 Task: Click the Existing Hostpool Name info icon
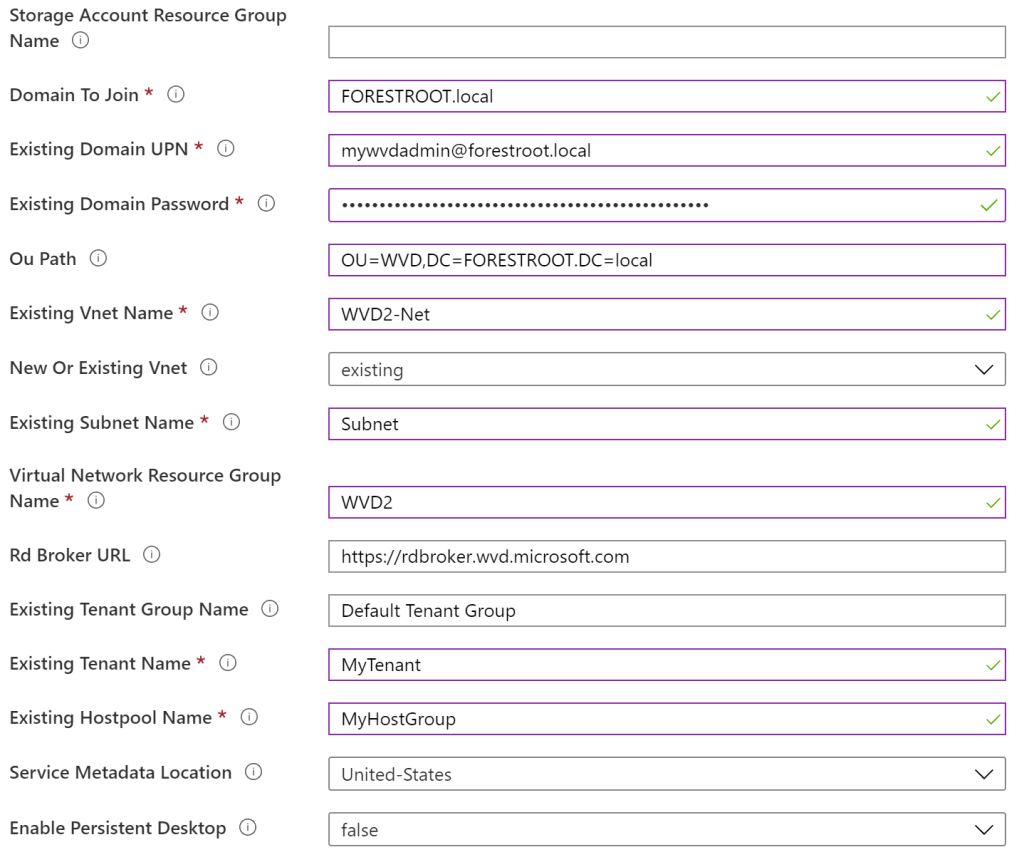pos(249,718)
